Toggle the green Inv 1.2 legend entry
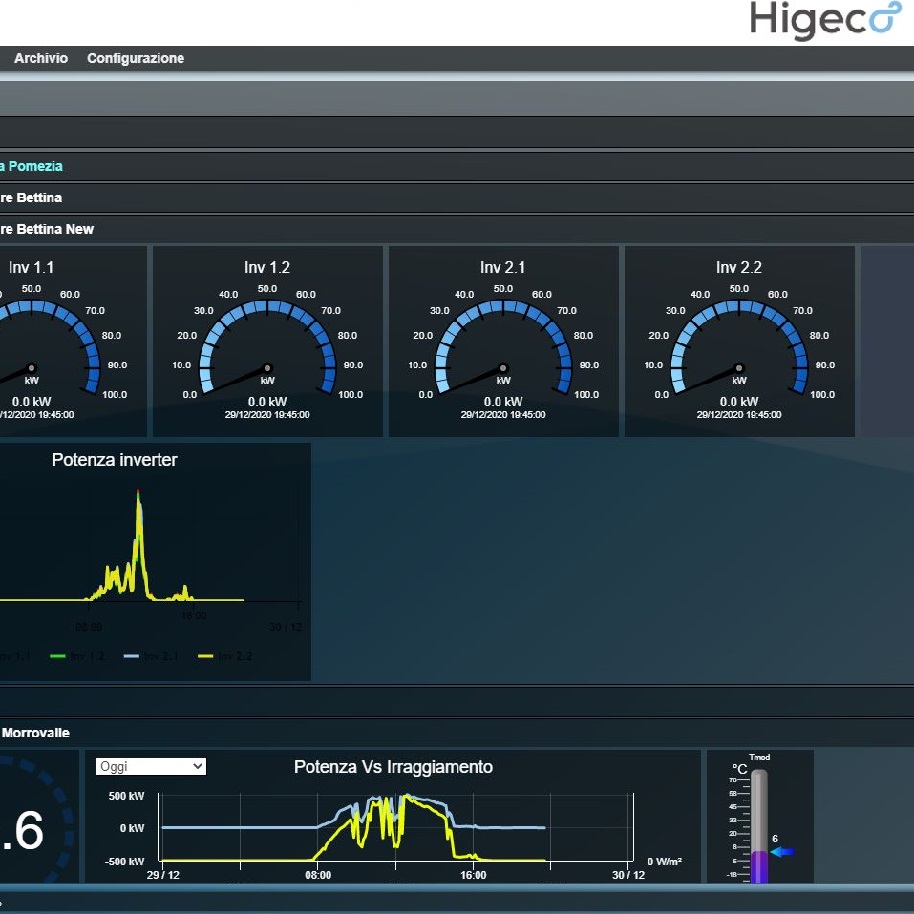Image resolution: width=914 pixels, height=914 pixels. coord(78,656)
